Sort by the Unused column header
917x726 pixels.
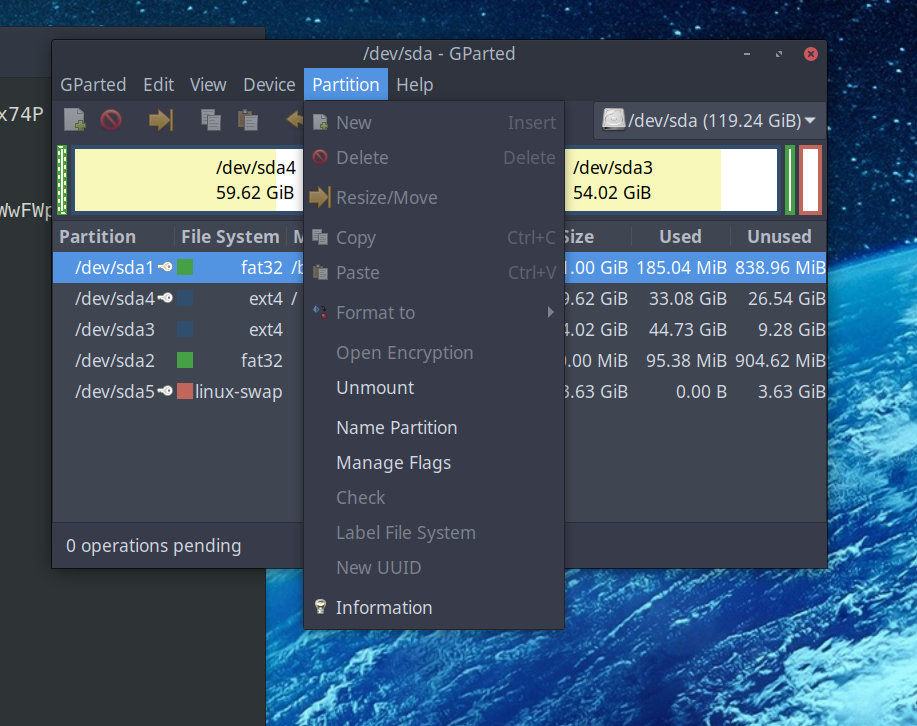click(x=778, y=236)
